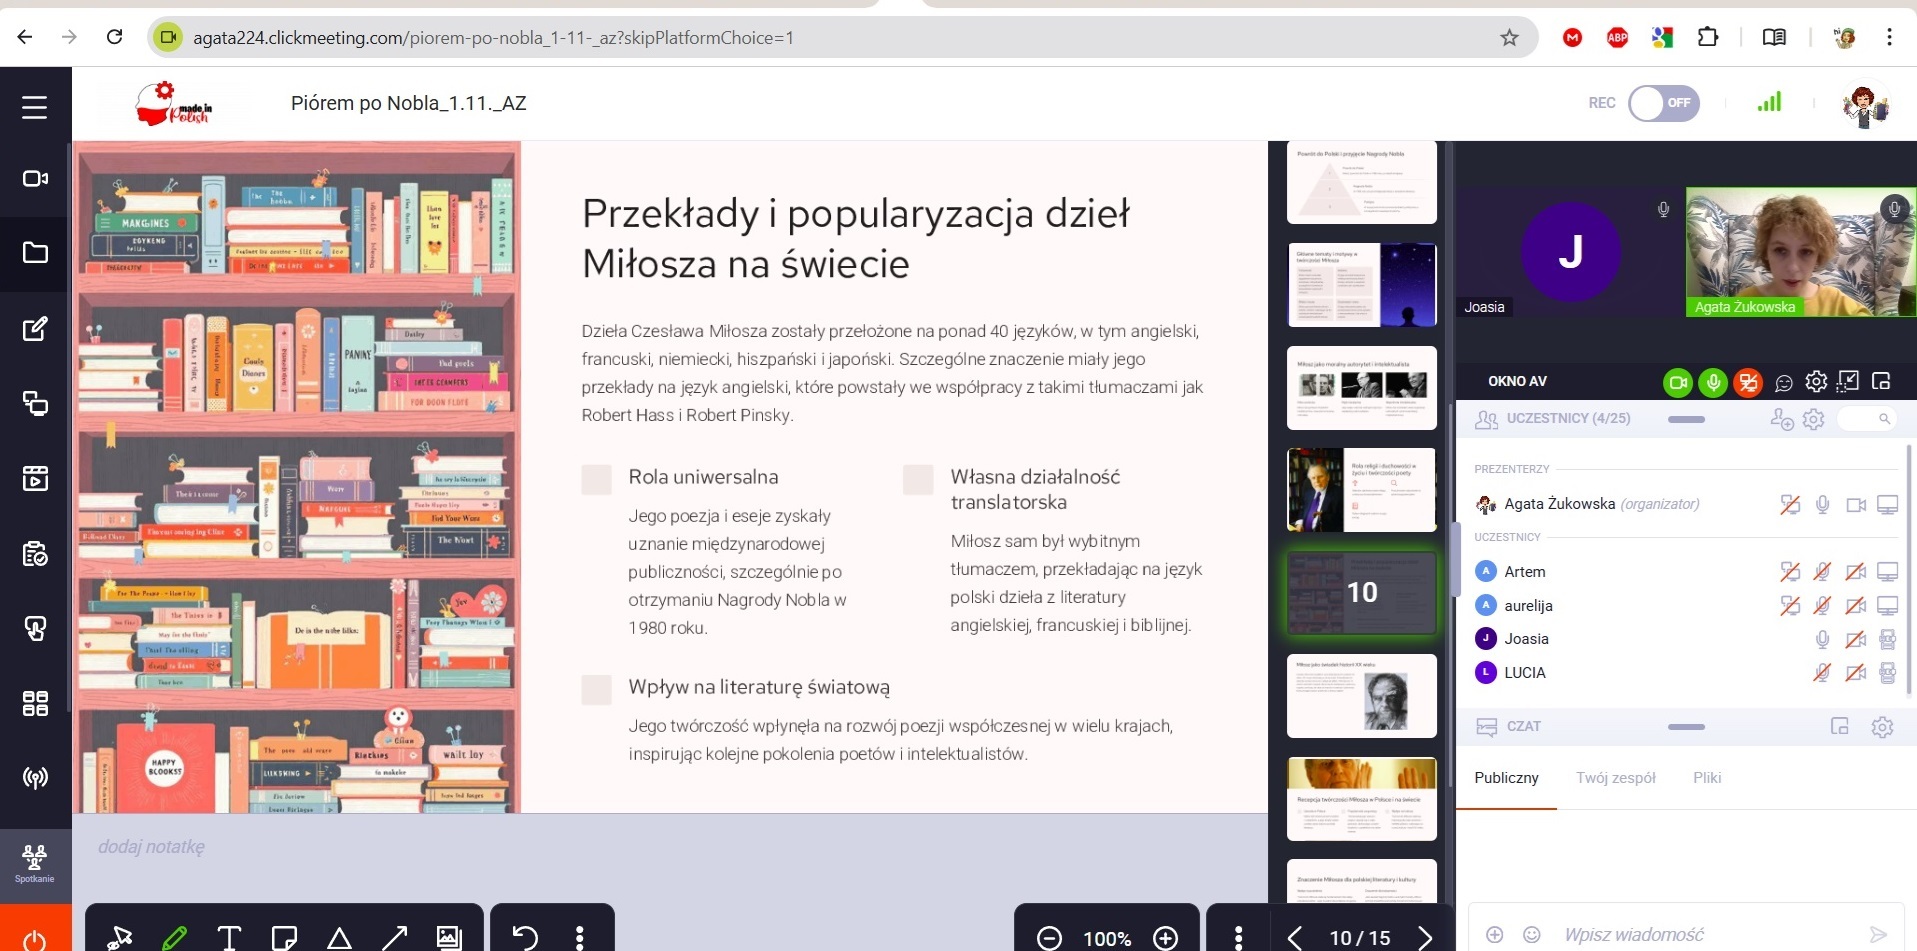Open slide navigation more options menu
Viewport: 1917px width, 951px height.
pyautogui.click(x=1239, y=937)
